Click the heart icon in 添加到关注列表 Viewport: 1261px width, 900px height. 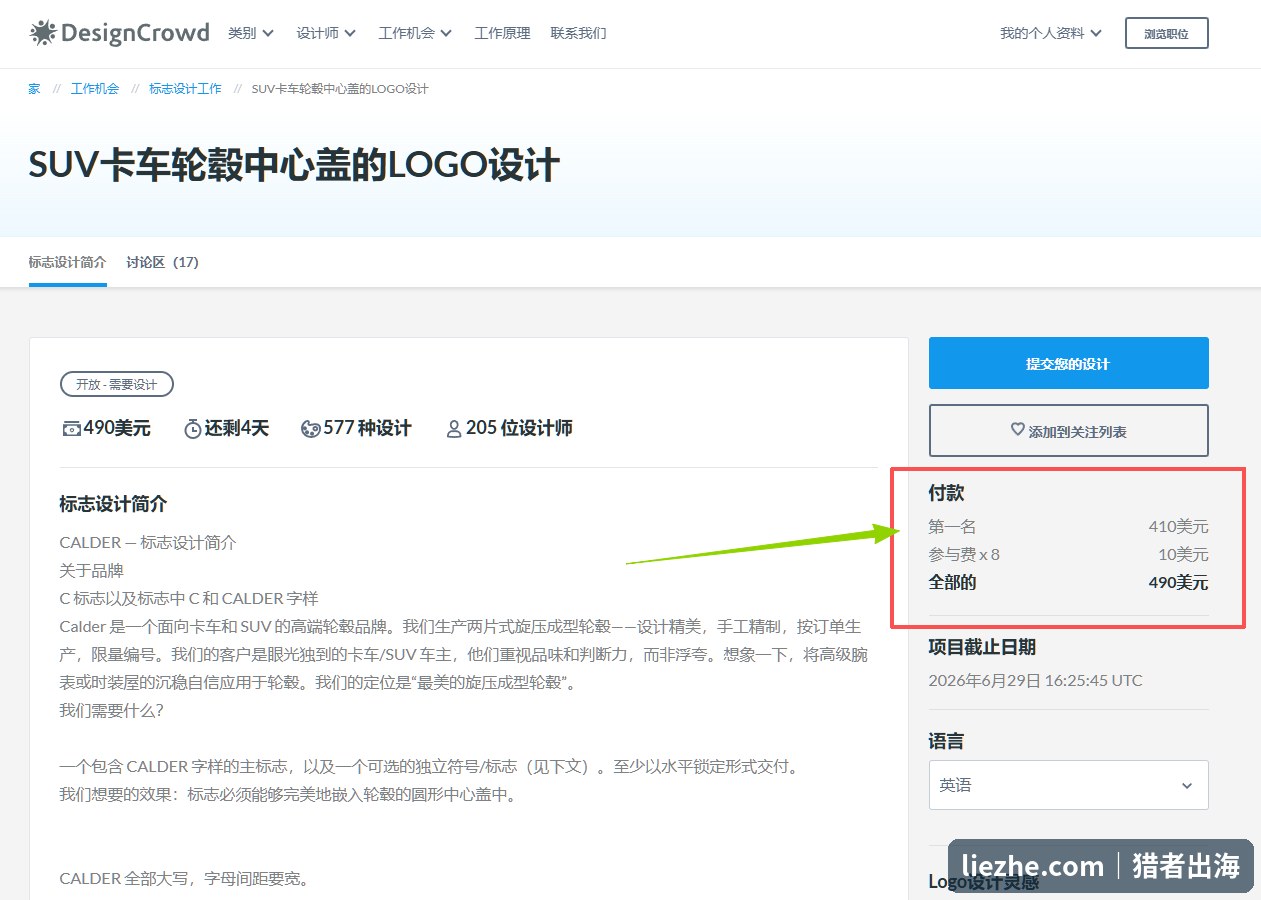pyautogui.click(x=1018, y=430)
